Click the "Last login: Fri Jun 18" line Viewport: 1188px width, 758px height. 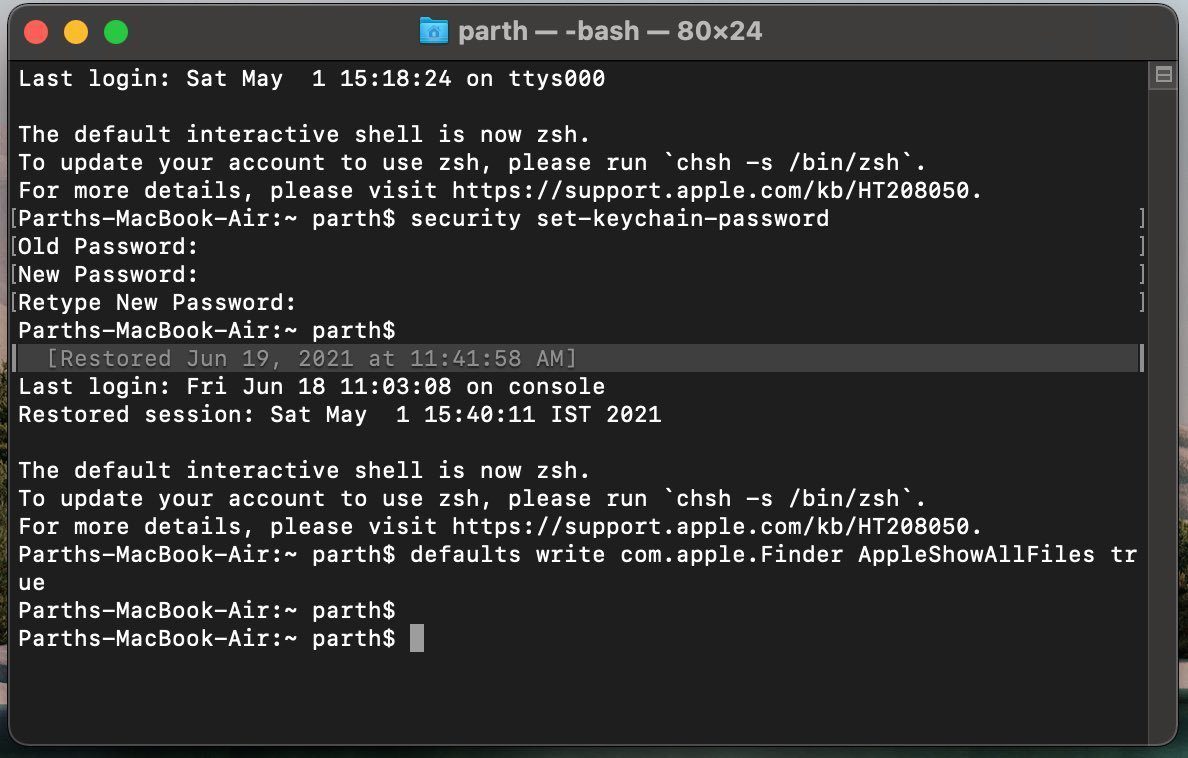311,387
